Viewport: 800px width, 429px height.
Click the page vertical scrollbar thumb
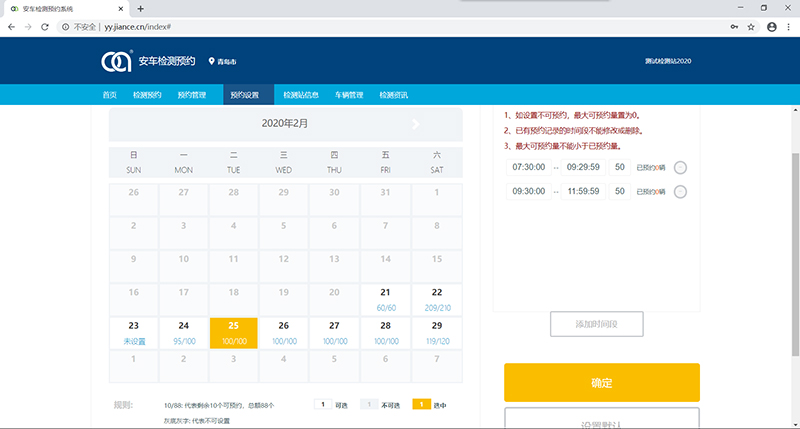[795, 254]
